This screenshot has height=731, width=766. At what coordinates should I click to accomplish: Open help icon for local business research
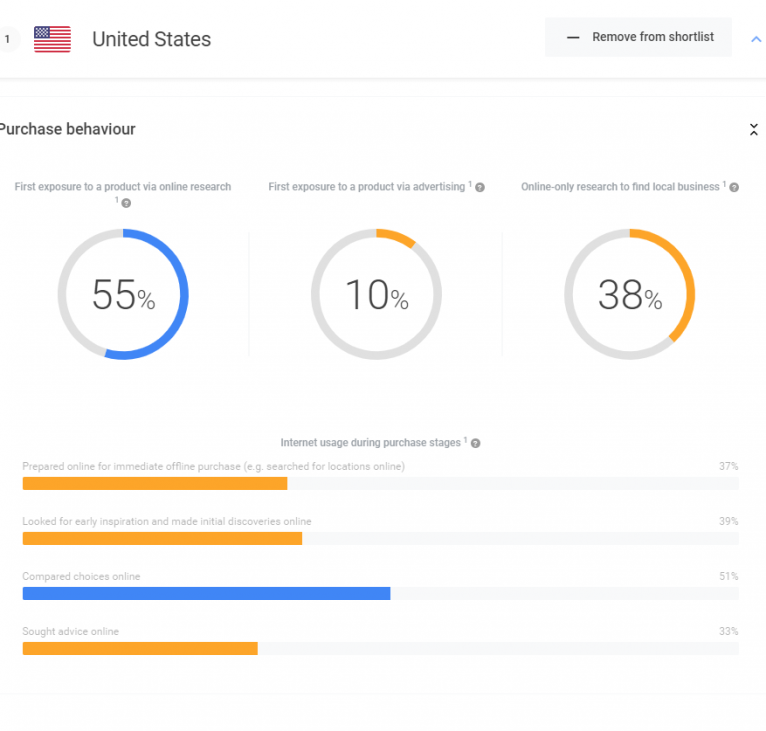click(x=734, y=187)
